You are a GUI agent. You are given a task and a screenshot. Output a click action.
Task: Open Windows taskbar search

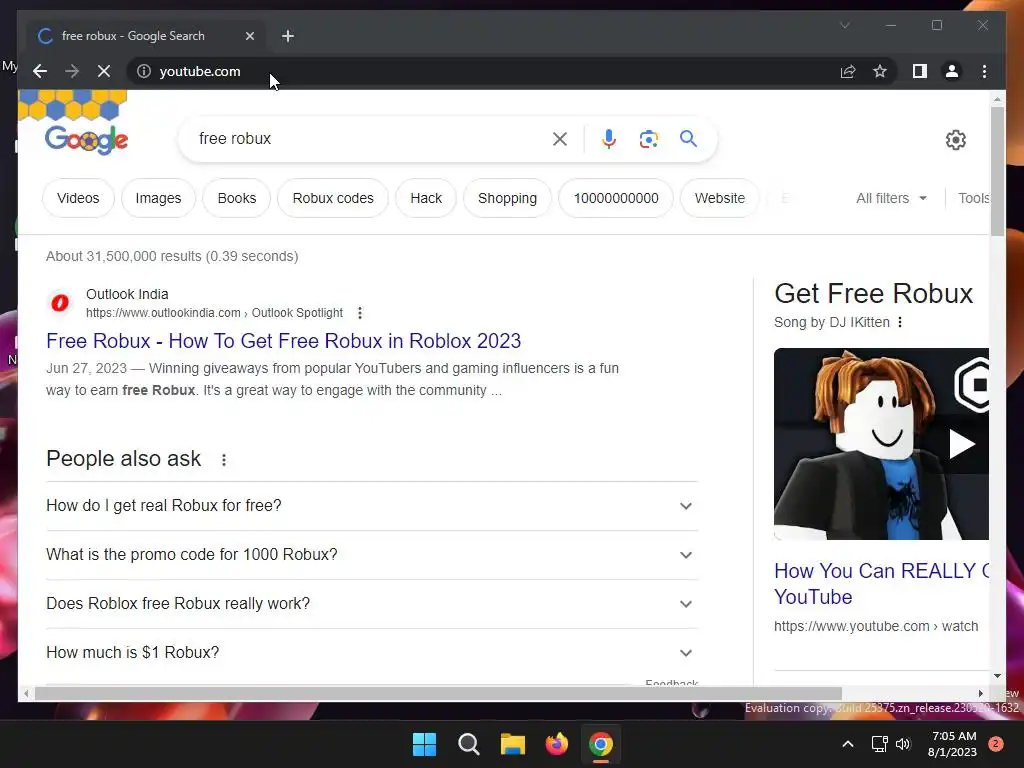(468, 744)
